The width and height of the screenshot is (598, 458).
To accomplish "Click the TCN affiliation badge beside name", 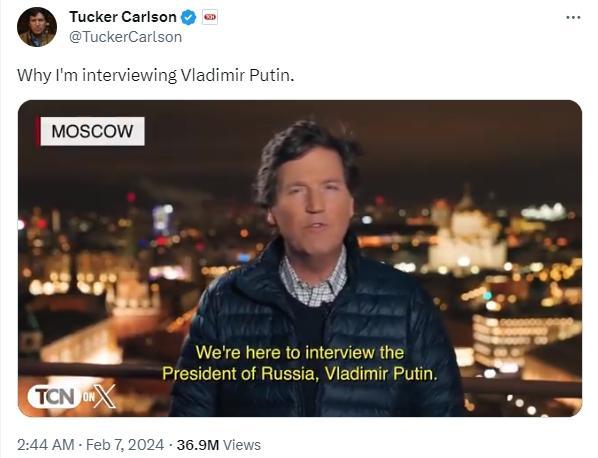I will click(x=209, y=17).
